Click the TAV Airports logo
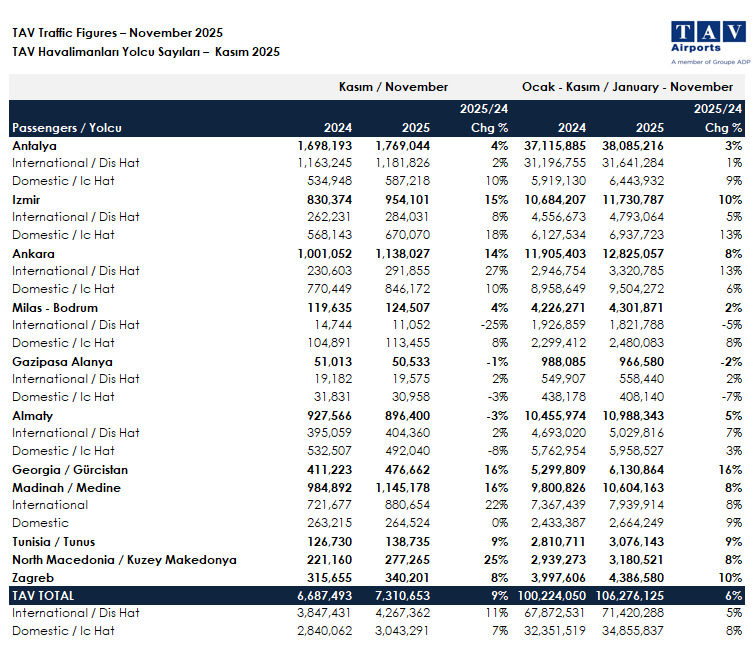This screenshot has width=754, height=651. (710, 42)
